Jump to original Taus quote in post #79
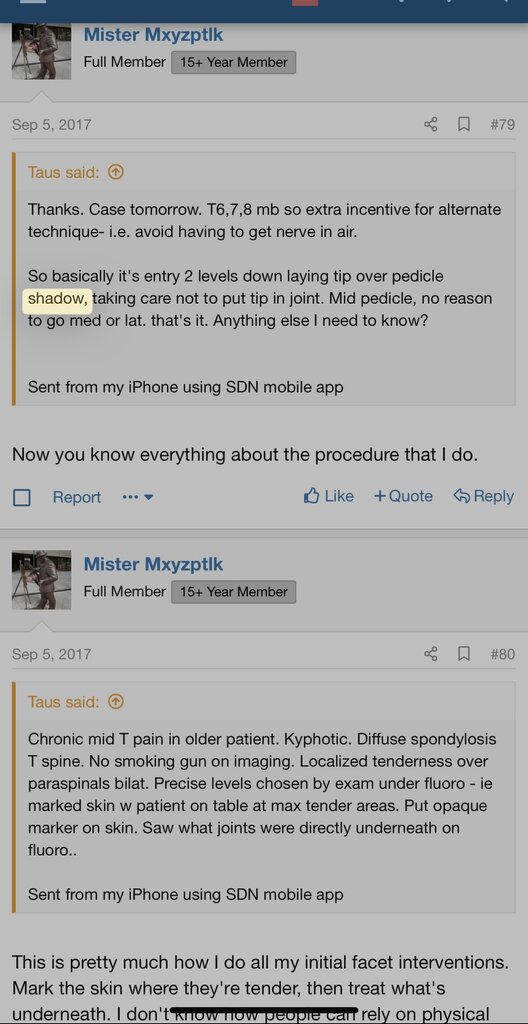Image resolution: width=528 pixels, height=1024 pixels. pyautogui.click(x=115, y=172)
